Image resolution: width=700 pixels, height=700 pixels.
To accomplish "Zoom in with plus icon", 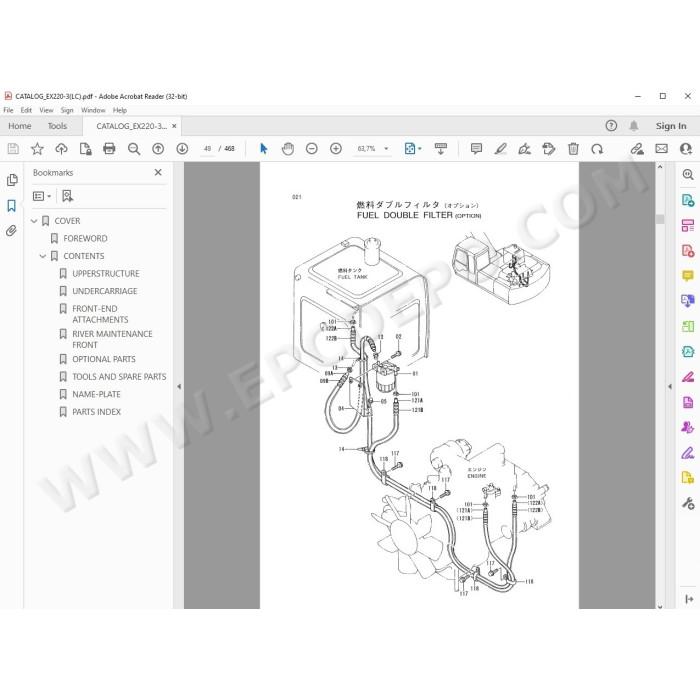I will click(x=336, y=148).
